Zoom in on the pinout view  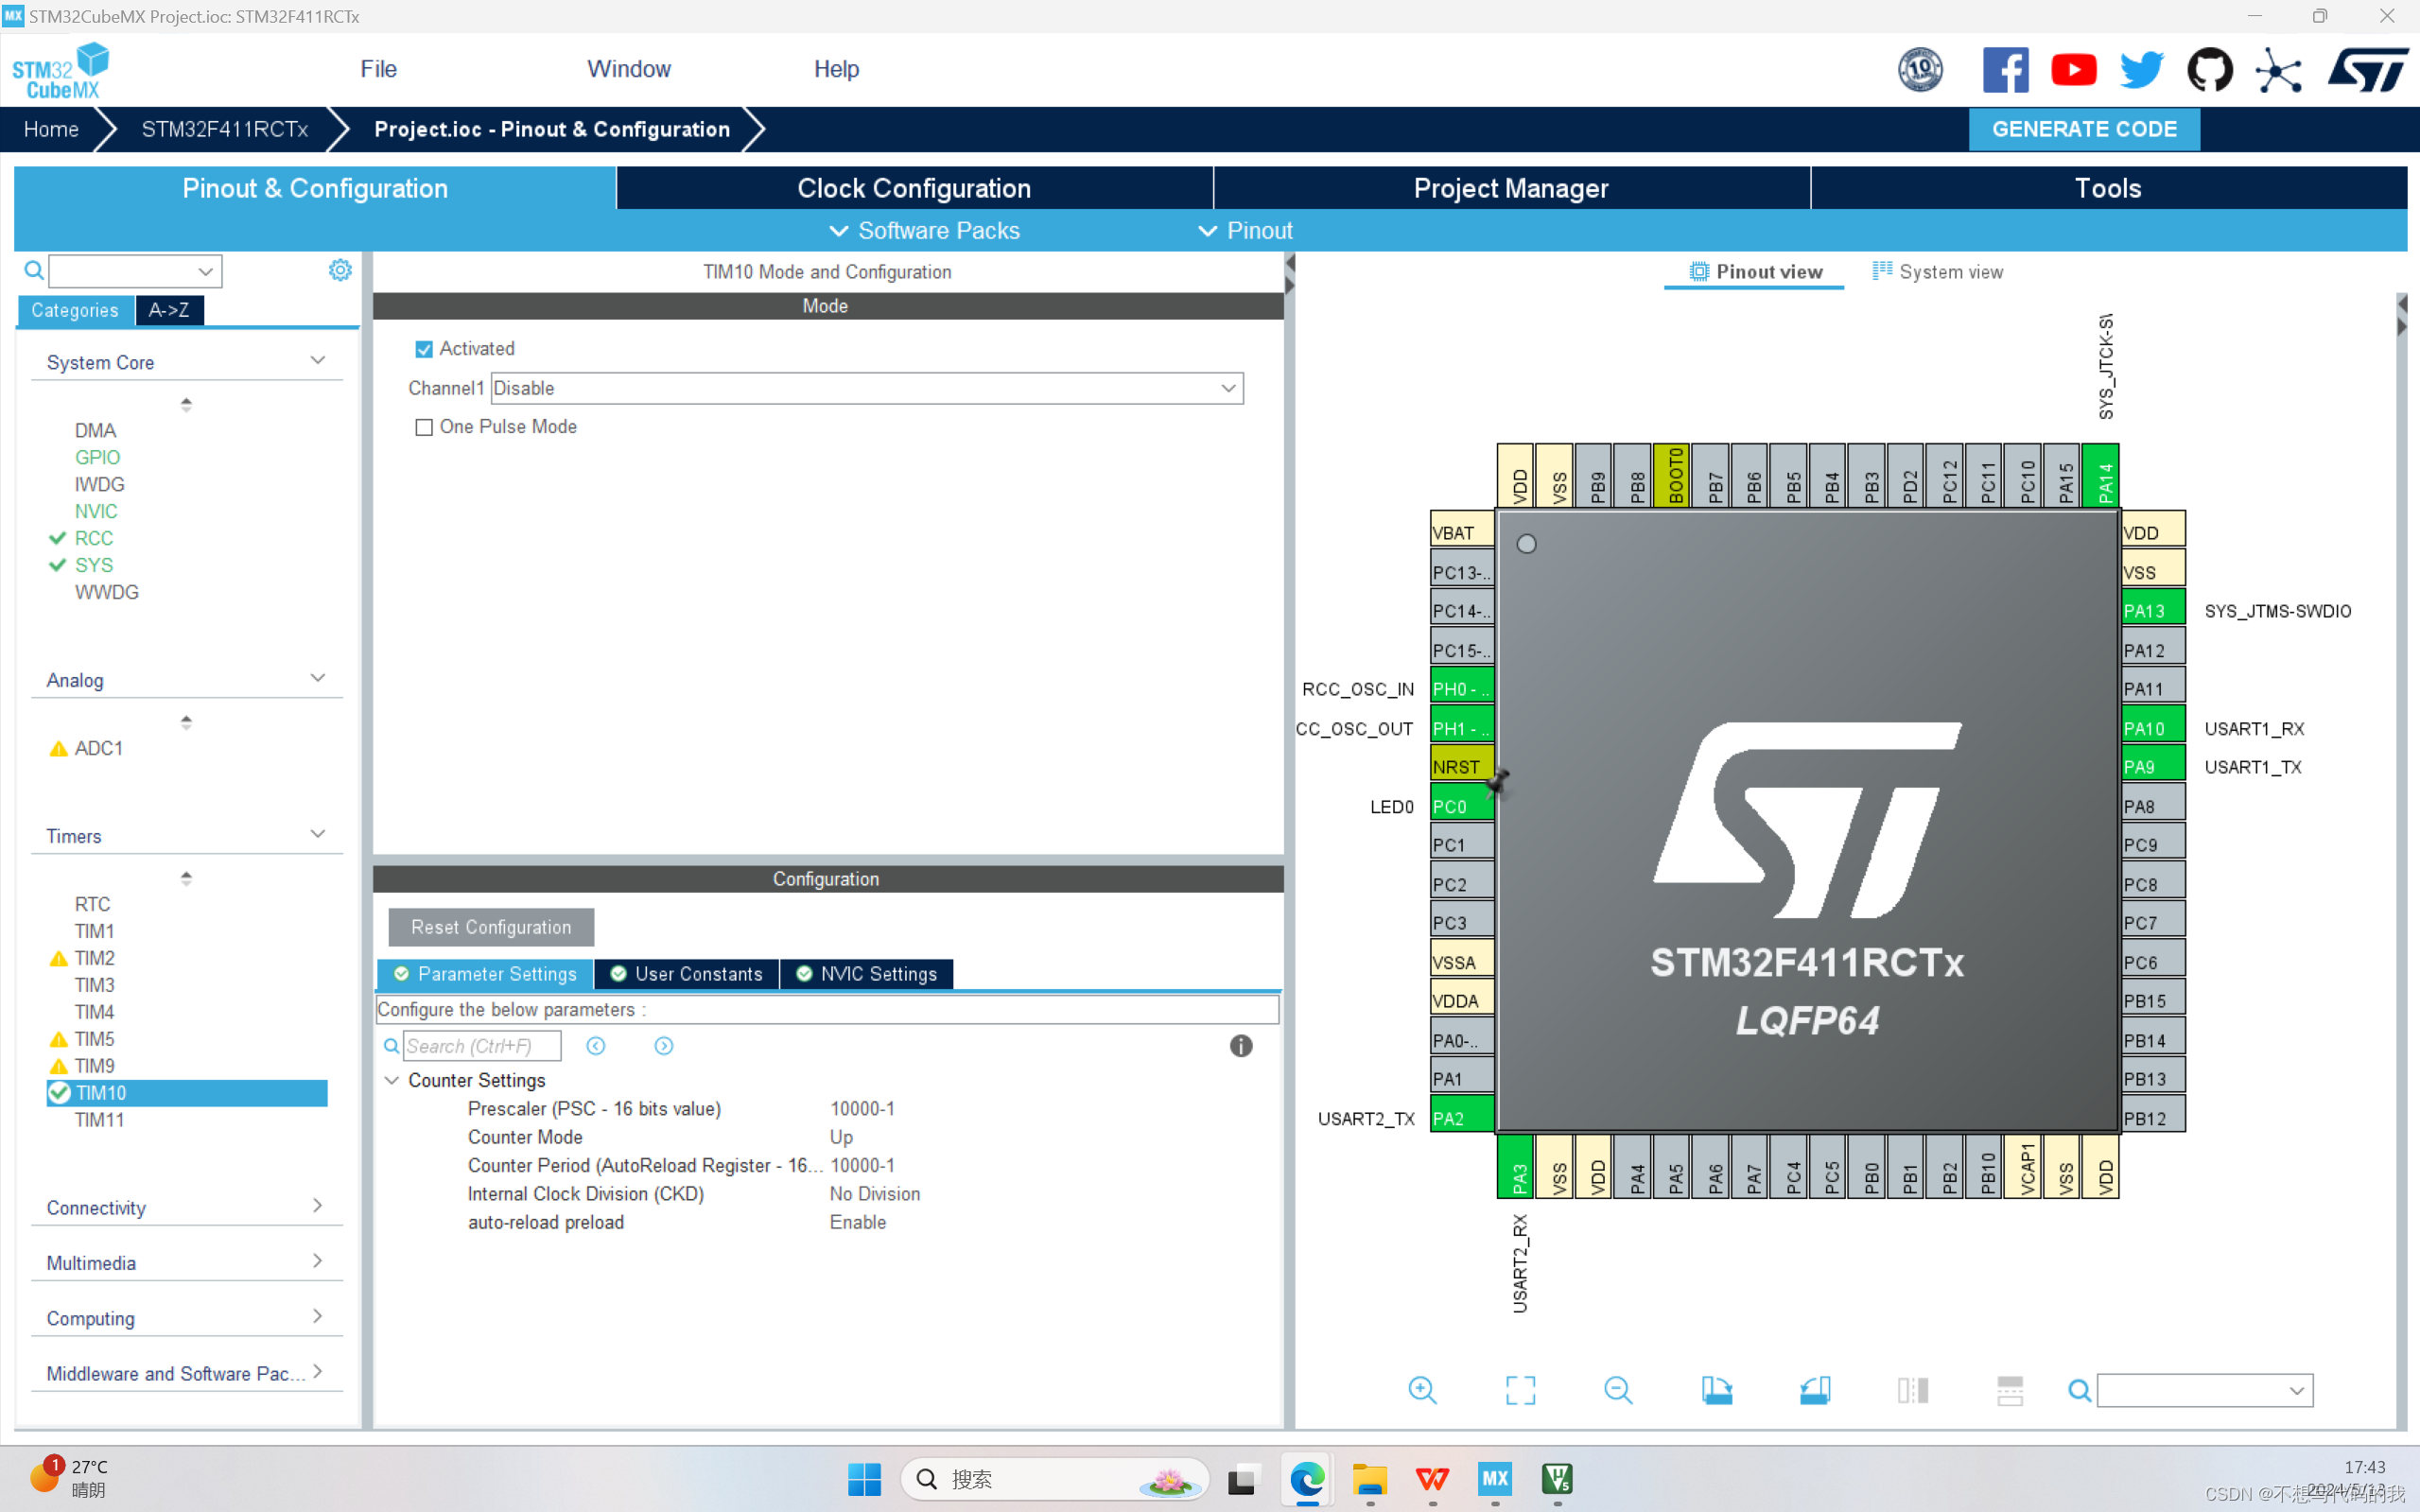1422,1389
